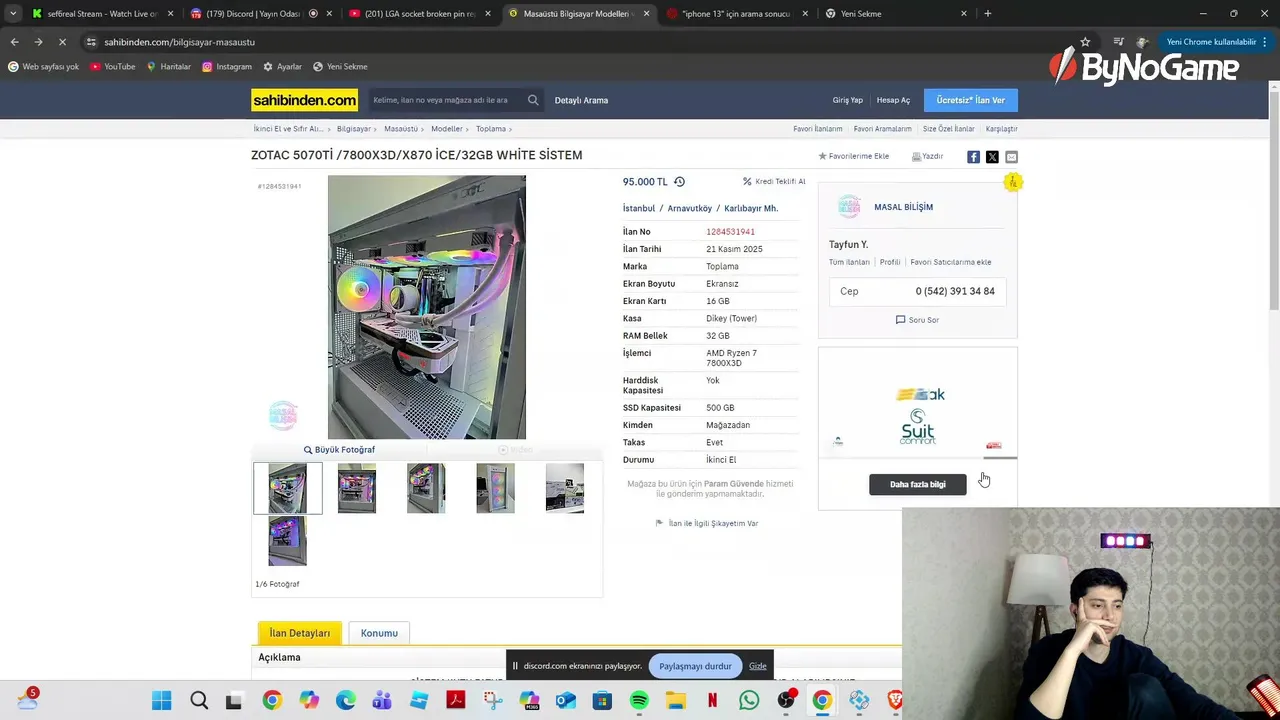Focus the listing search input field
The image size is (1280, 720).
446,100
